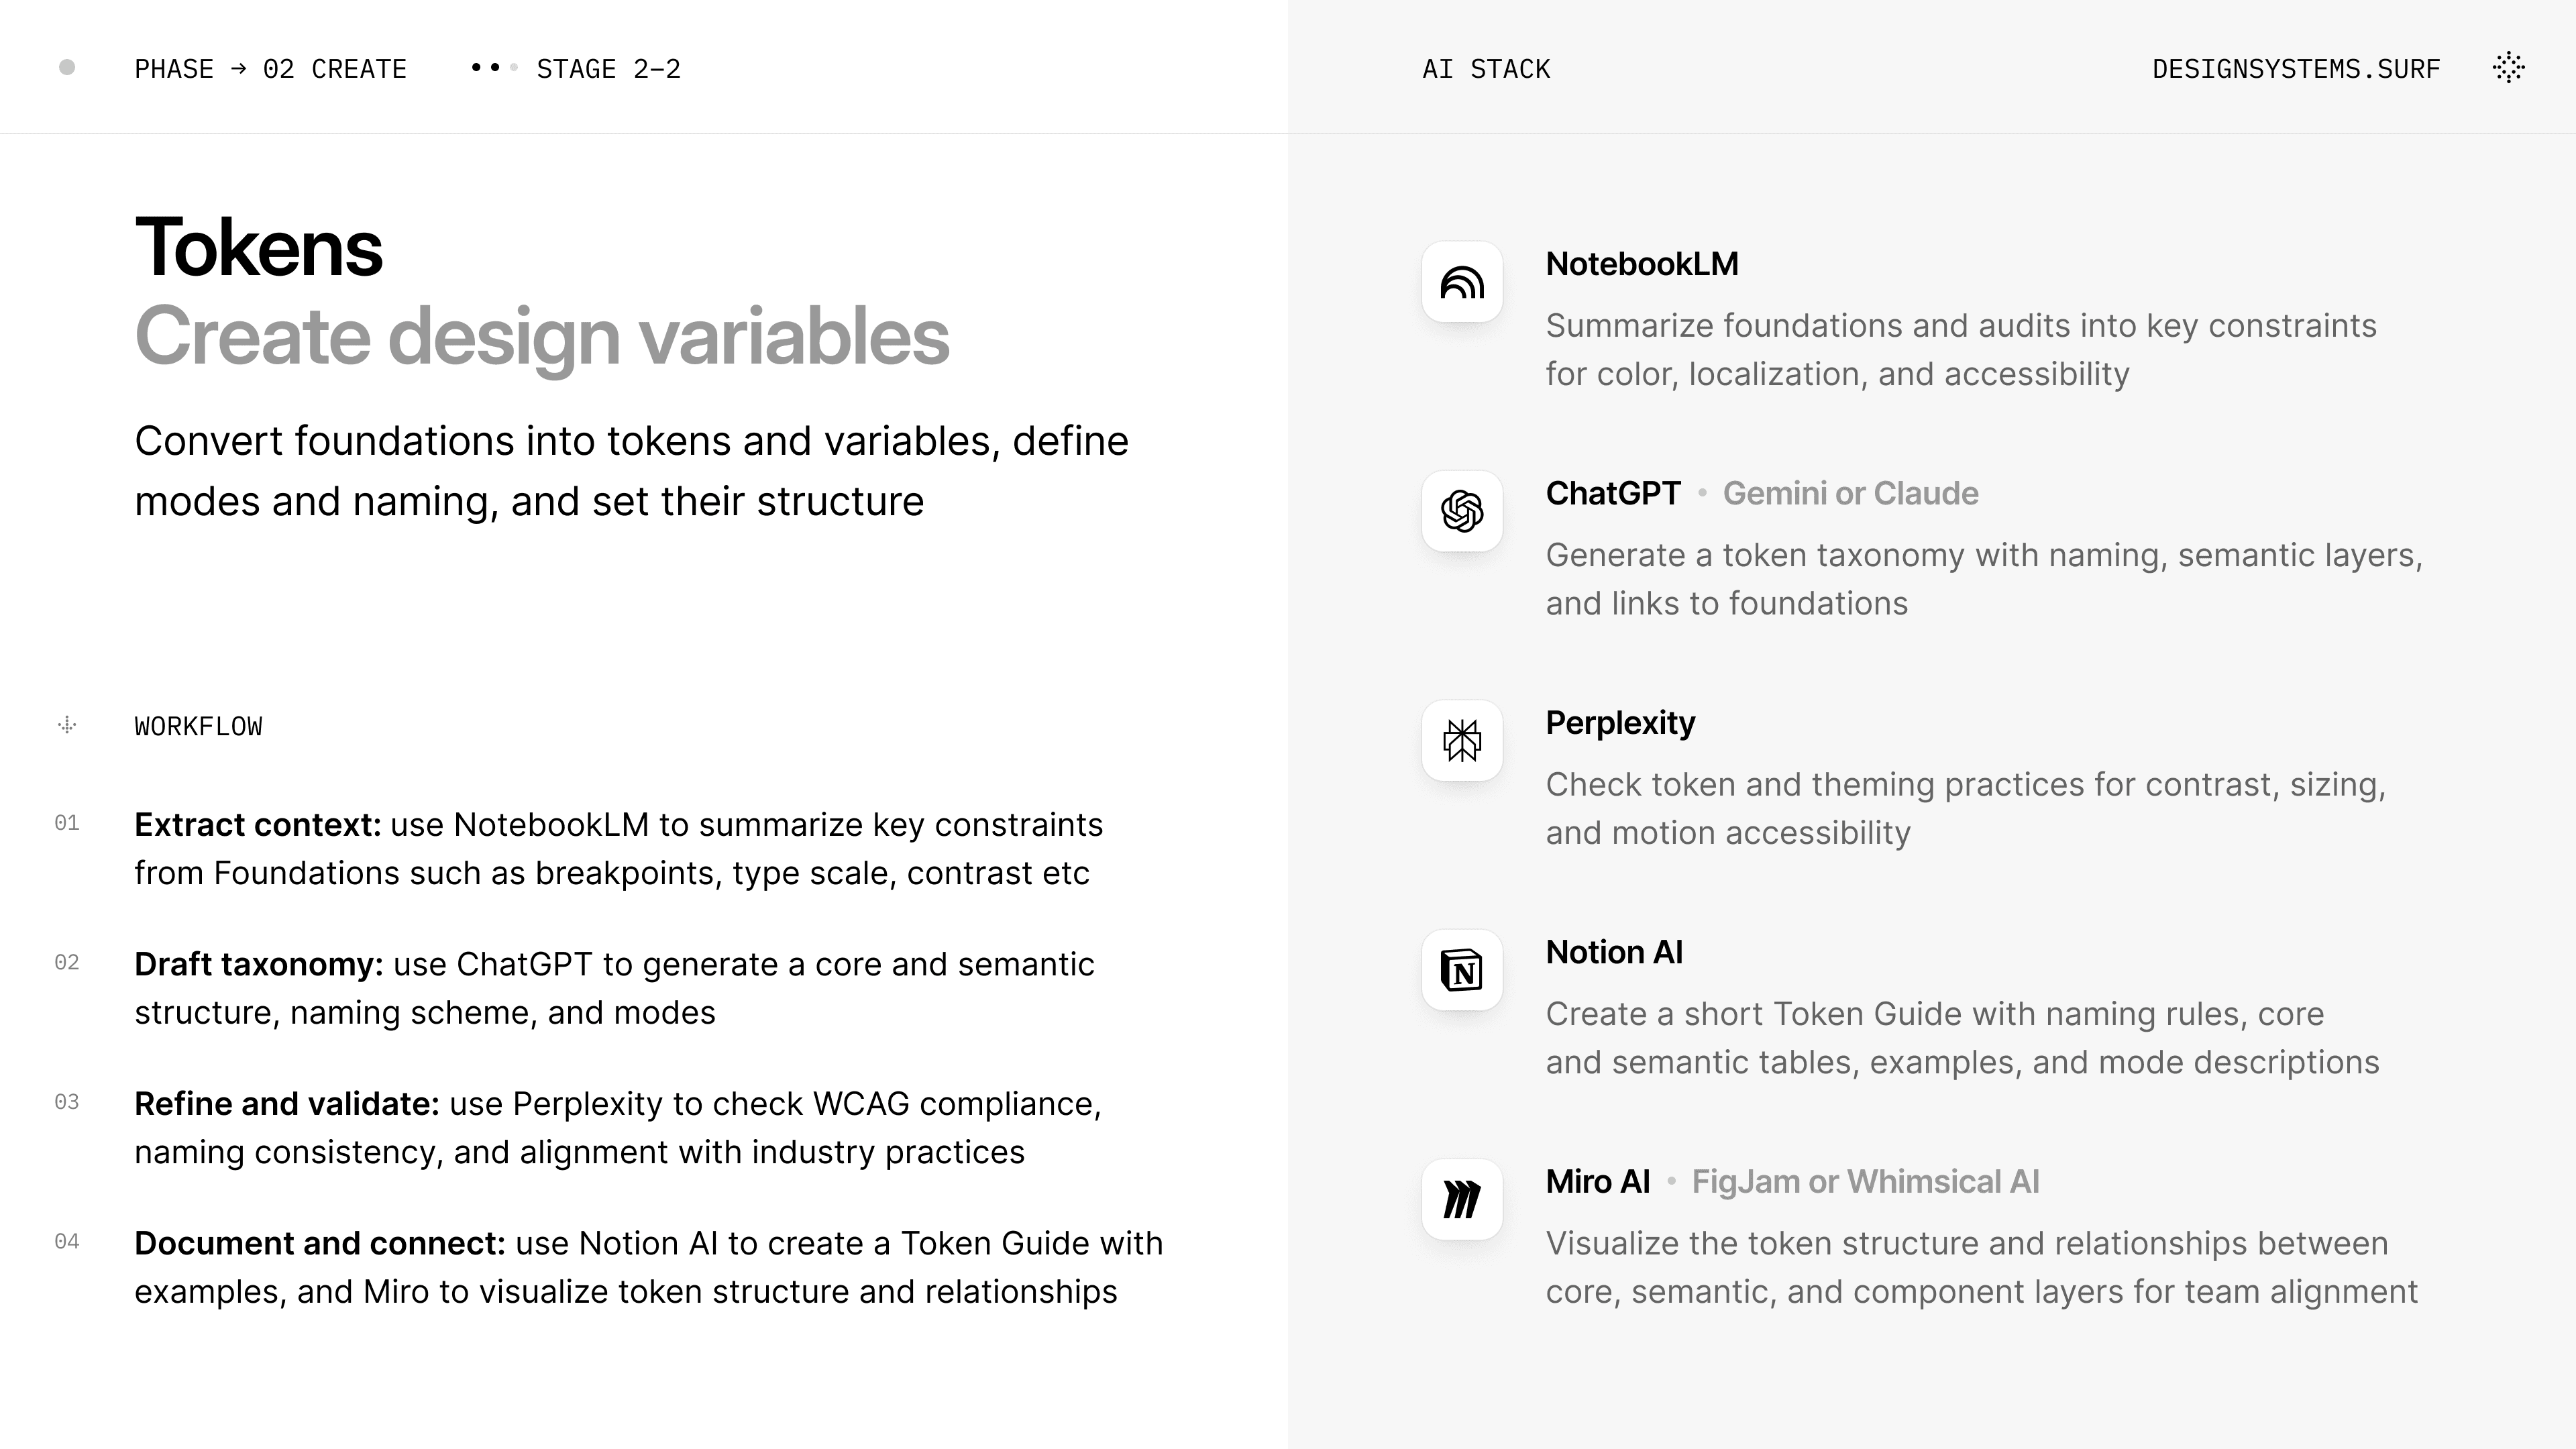Click the Refine and validate step
This screenshot has width=2576, height=1449.
618,1127
